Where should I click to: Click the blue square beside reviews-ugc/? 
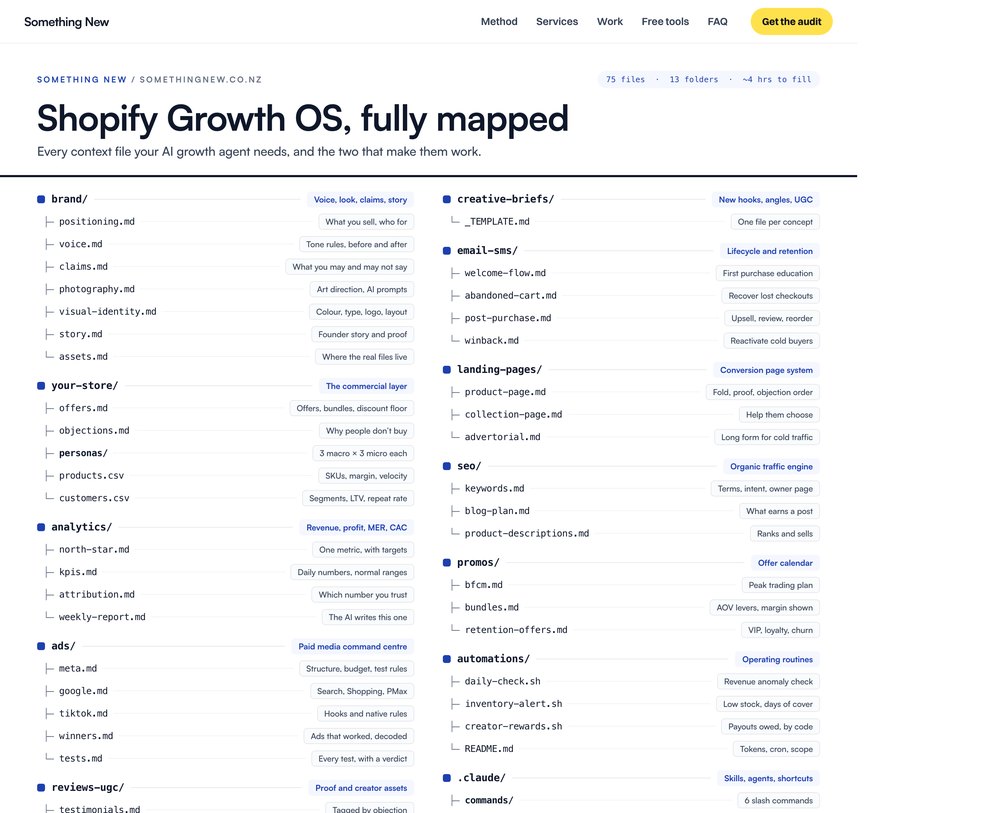(41, 787)
